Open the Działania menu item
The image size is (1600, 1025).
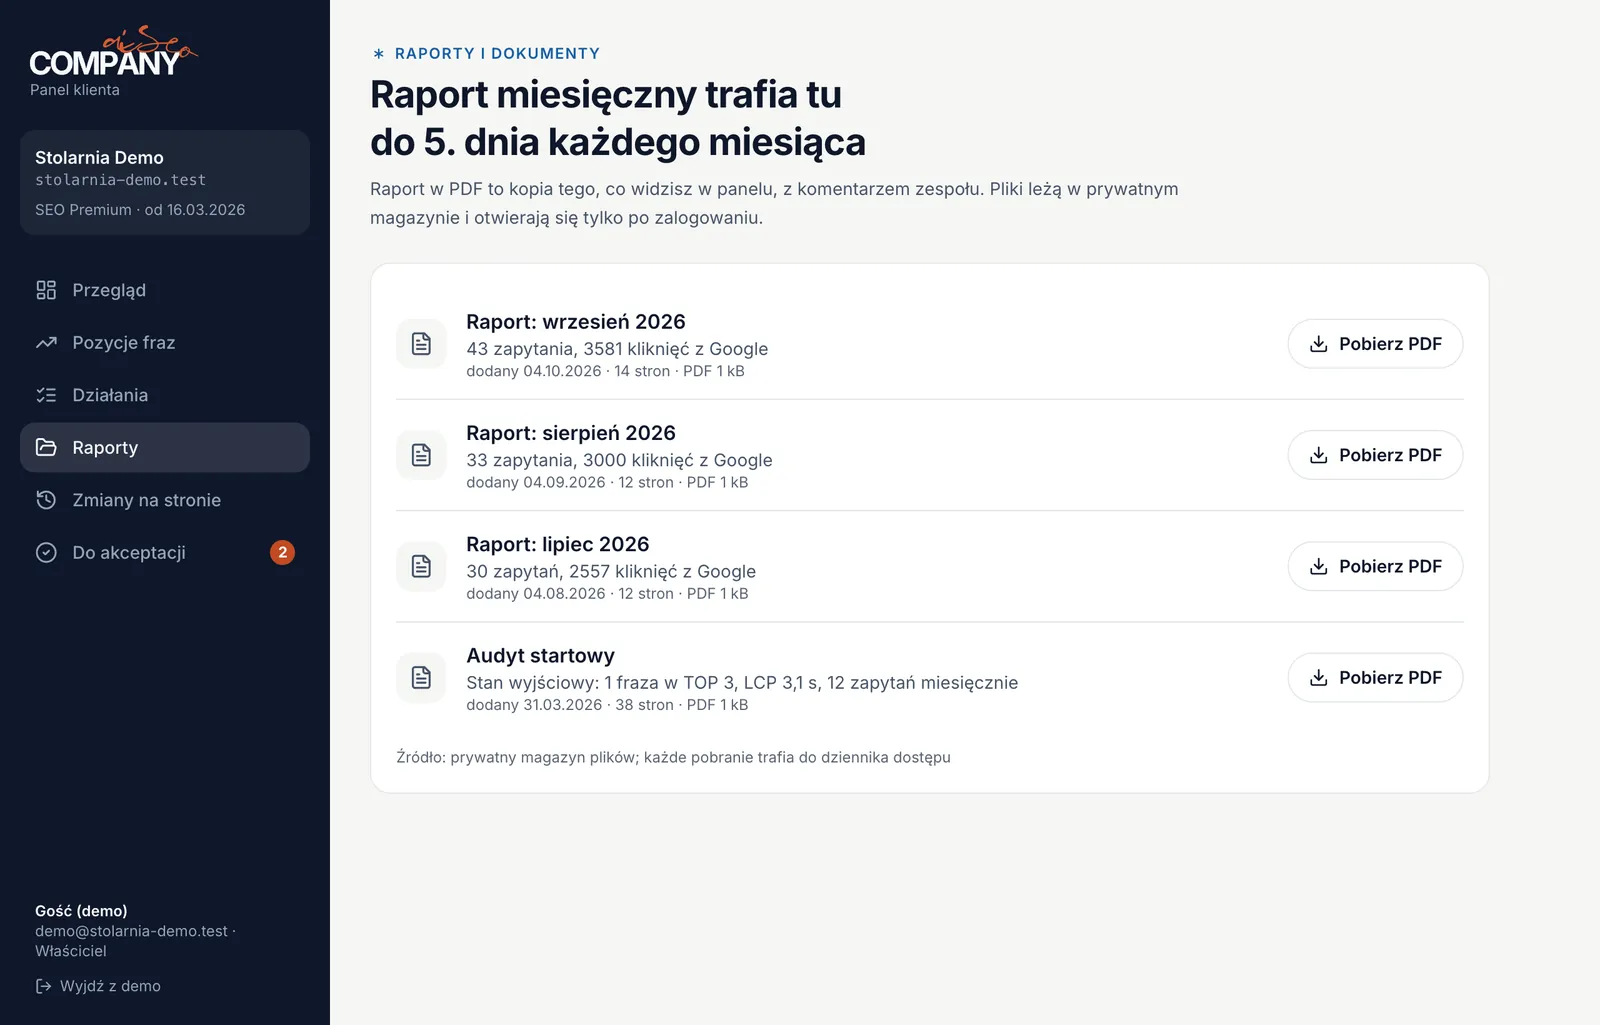[x=165, y=395]
